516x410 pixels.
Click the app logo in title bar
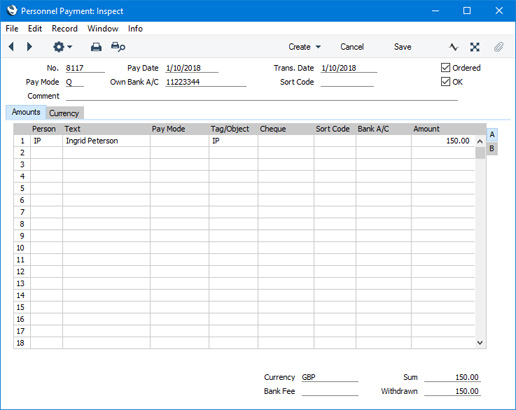[x=12, y=11]
